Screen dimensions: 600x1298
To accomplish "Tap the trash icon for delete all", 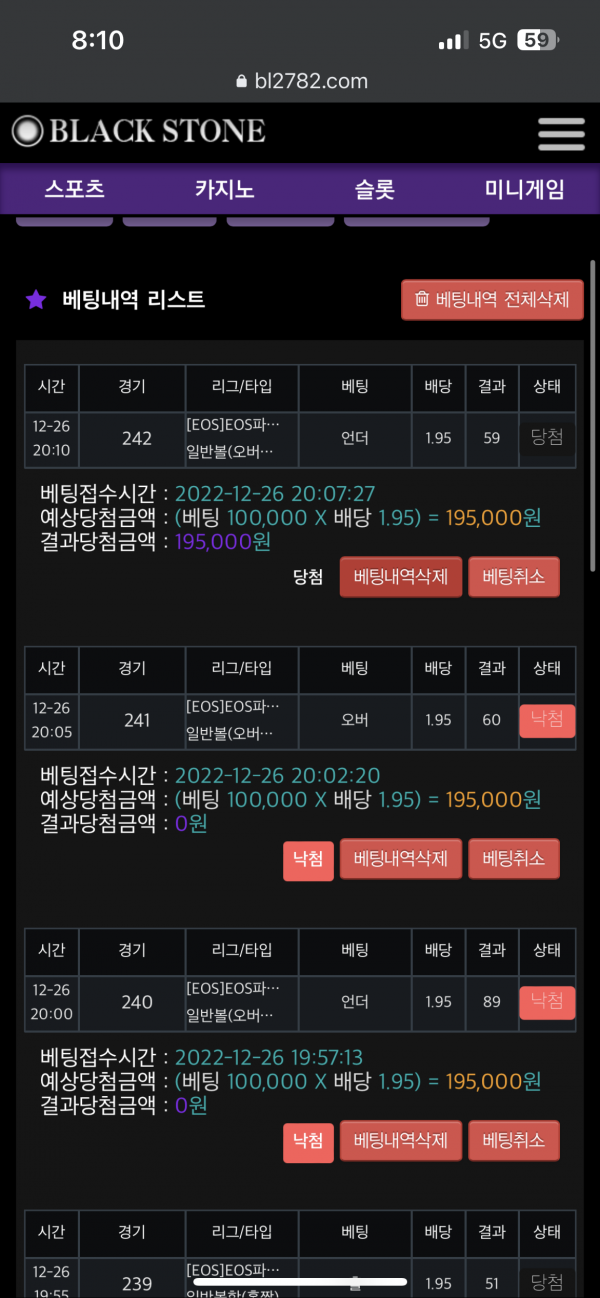I will [x=422, y=299].
